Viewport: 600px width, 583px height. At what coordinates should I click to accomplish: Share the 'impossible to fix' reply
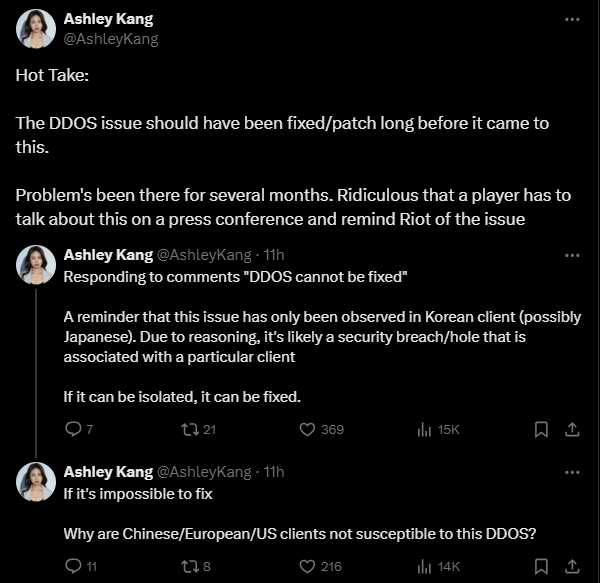[x=572, y=566]
